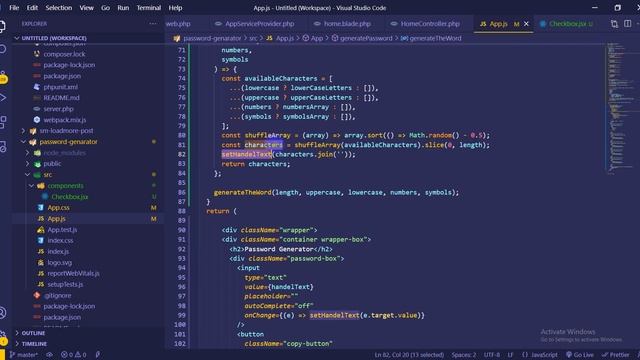Screen dimensions: 640x360
Task: Open the Accounts icon in the activity bar
Action: pos(2,313)
